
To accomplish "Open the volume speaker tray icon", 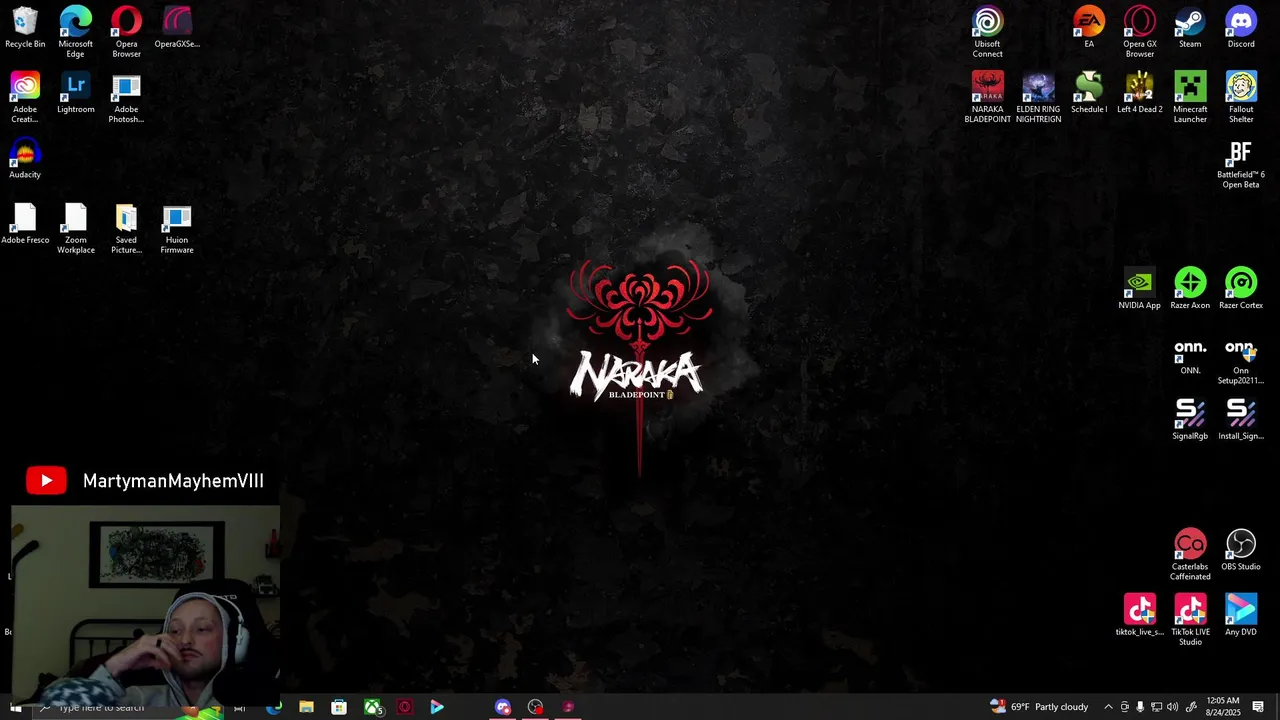I will [1172, 707].
